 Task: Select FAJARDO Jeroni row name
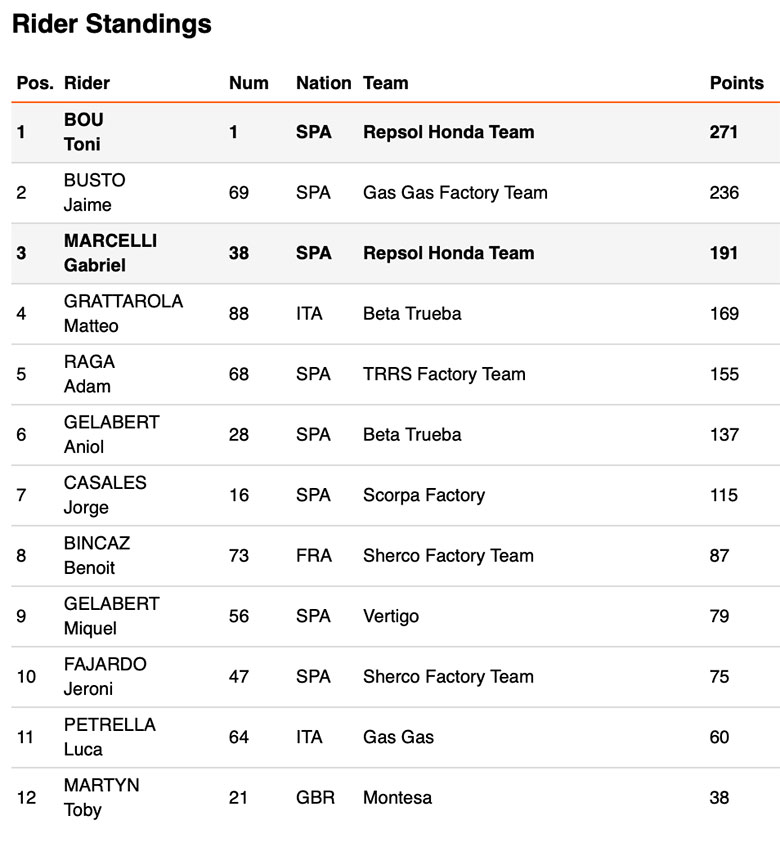(x=105, y=677)
